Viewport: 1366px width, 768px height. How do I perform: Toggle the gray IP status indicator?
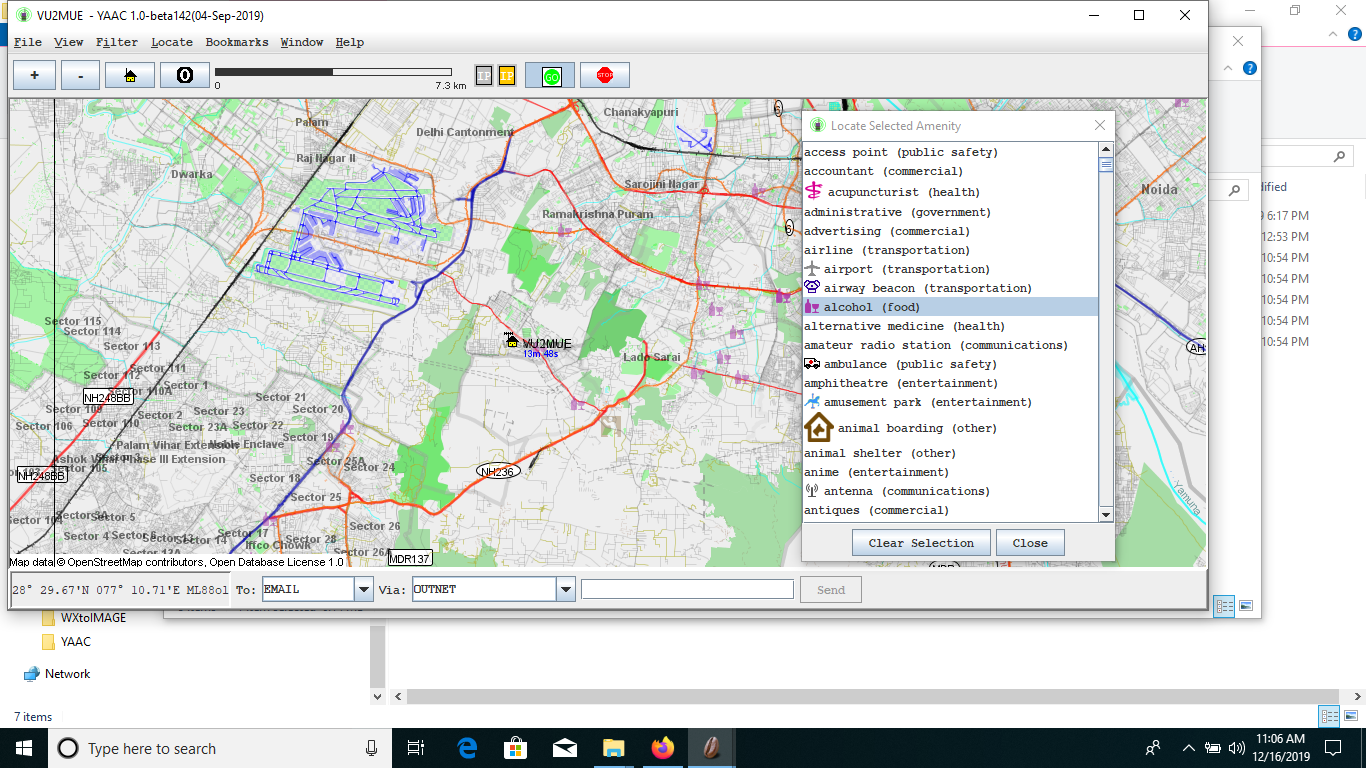484,75
